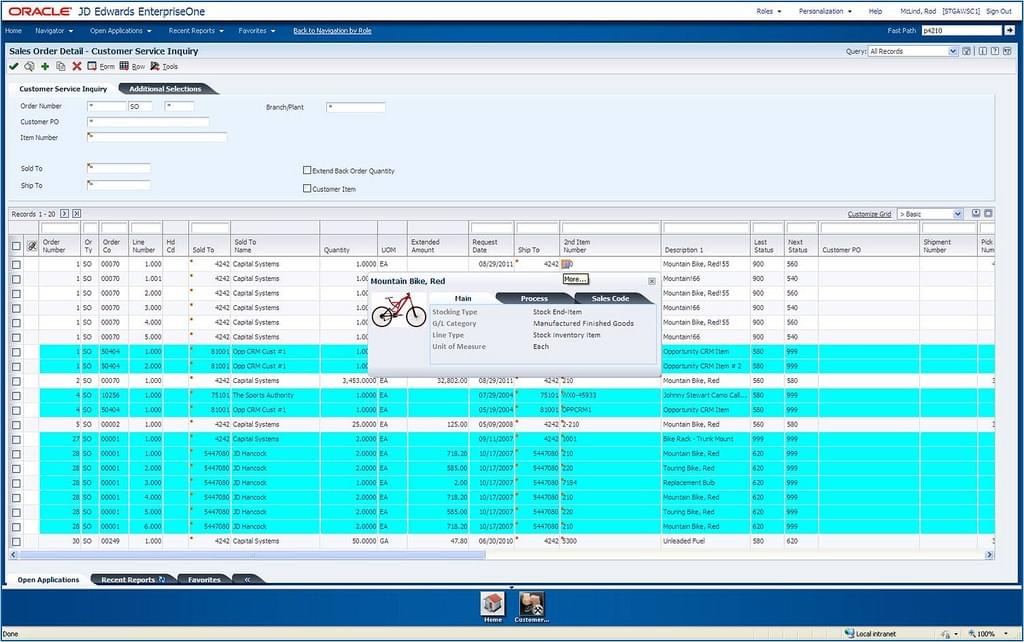This screenshot has width=1024, height=642.
Task: Click the Fast Path input field
Action: (x=961, y=31)
